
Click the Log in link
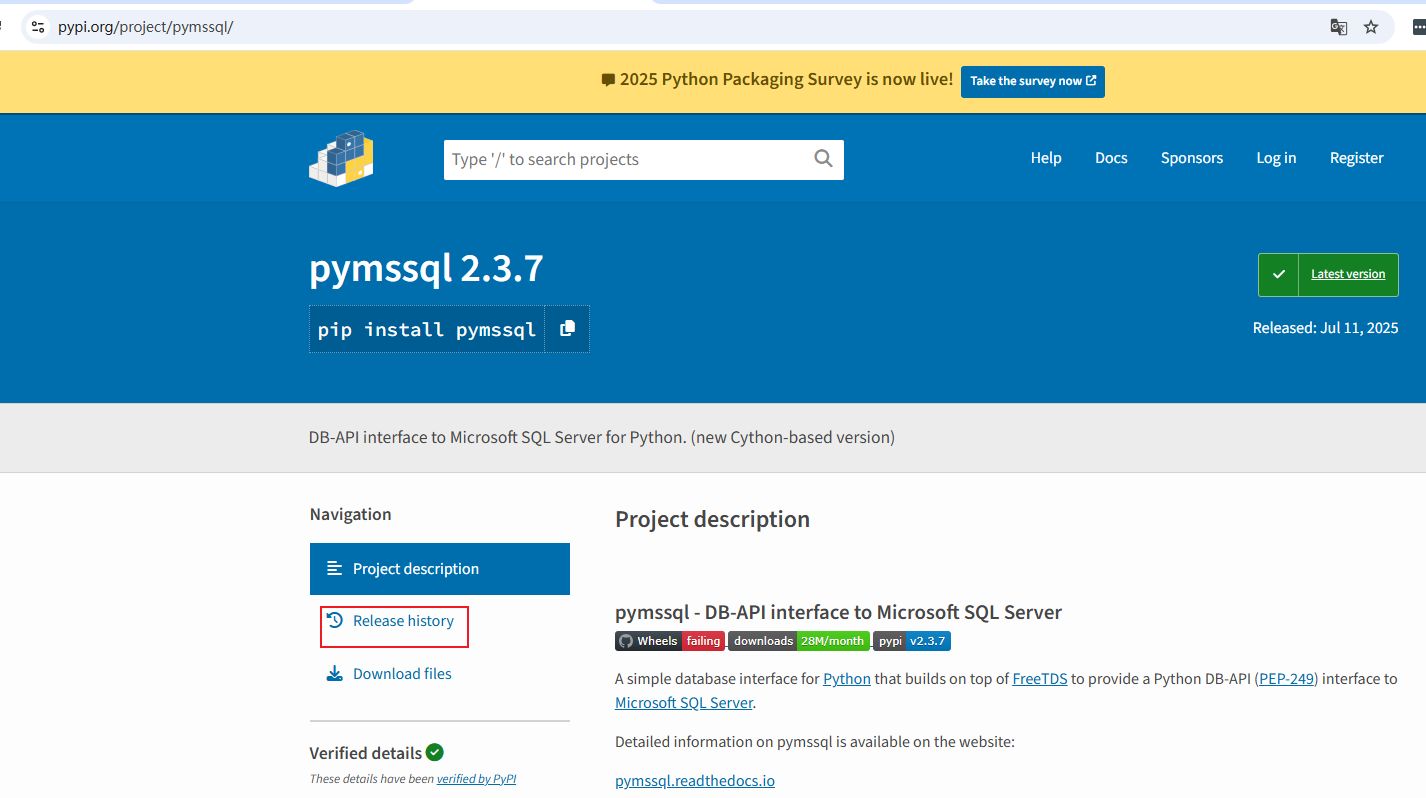[1275, 158]
